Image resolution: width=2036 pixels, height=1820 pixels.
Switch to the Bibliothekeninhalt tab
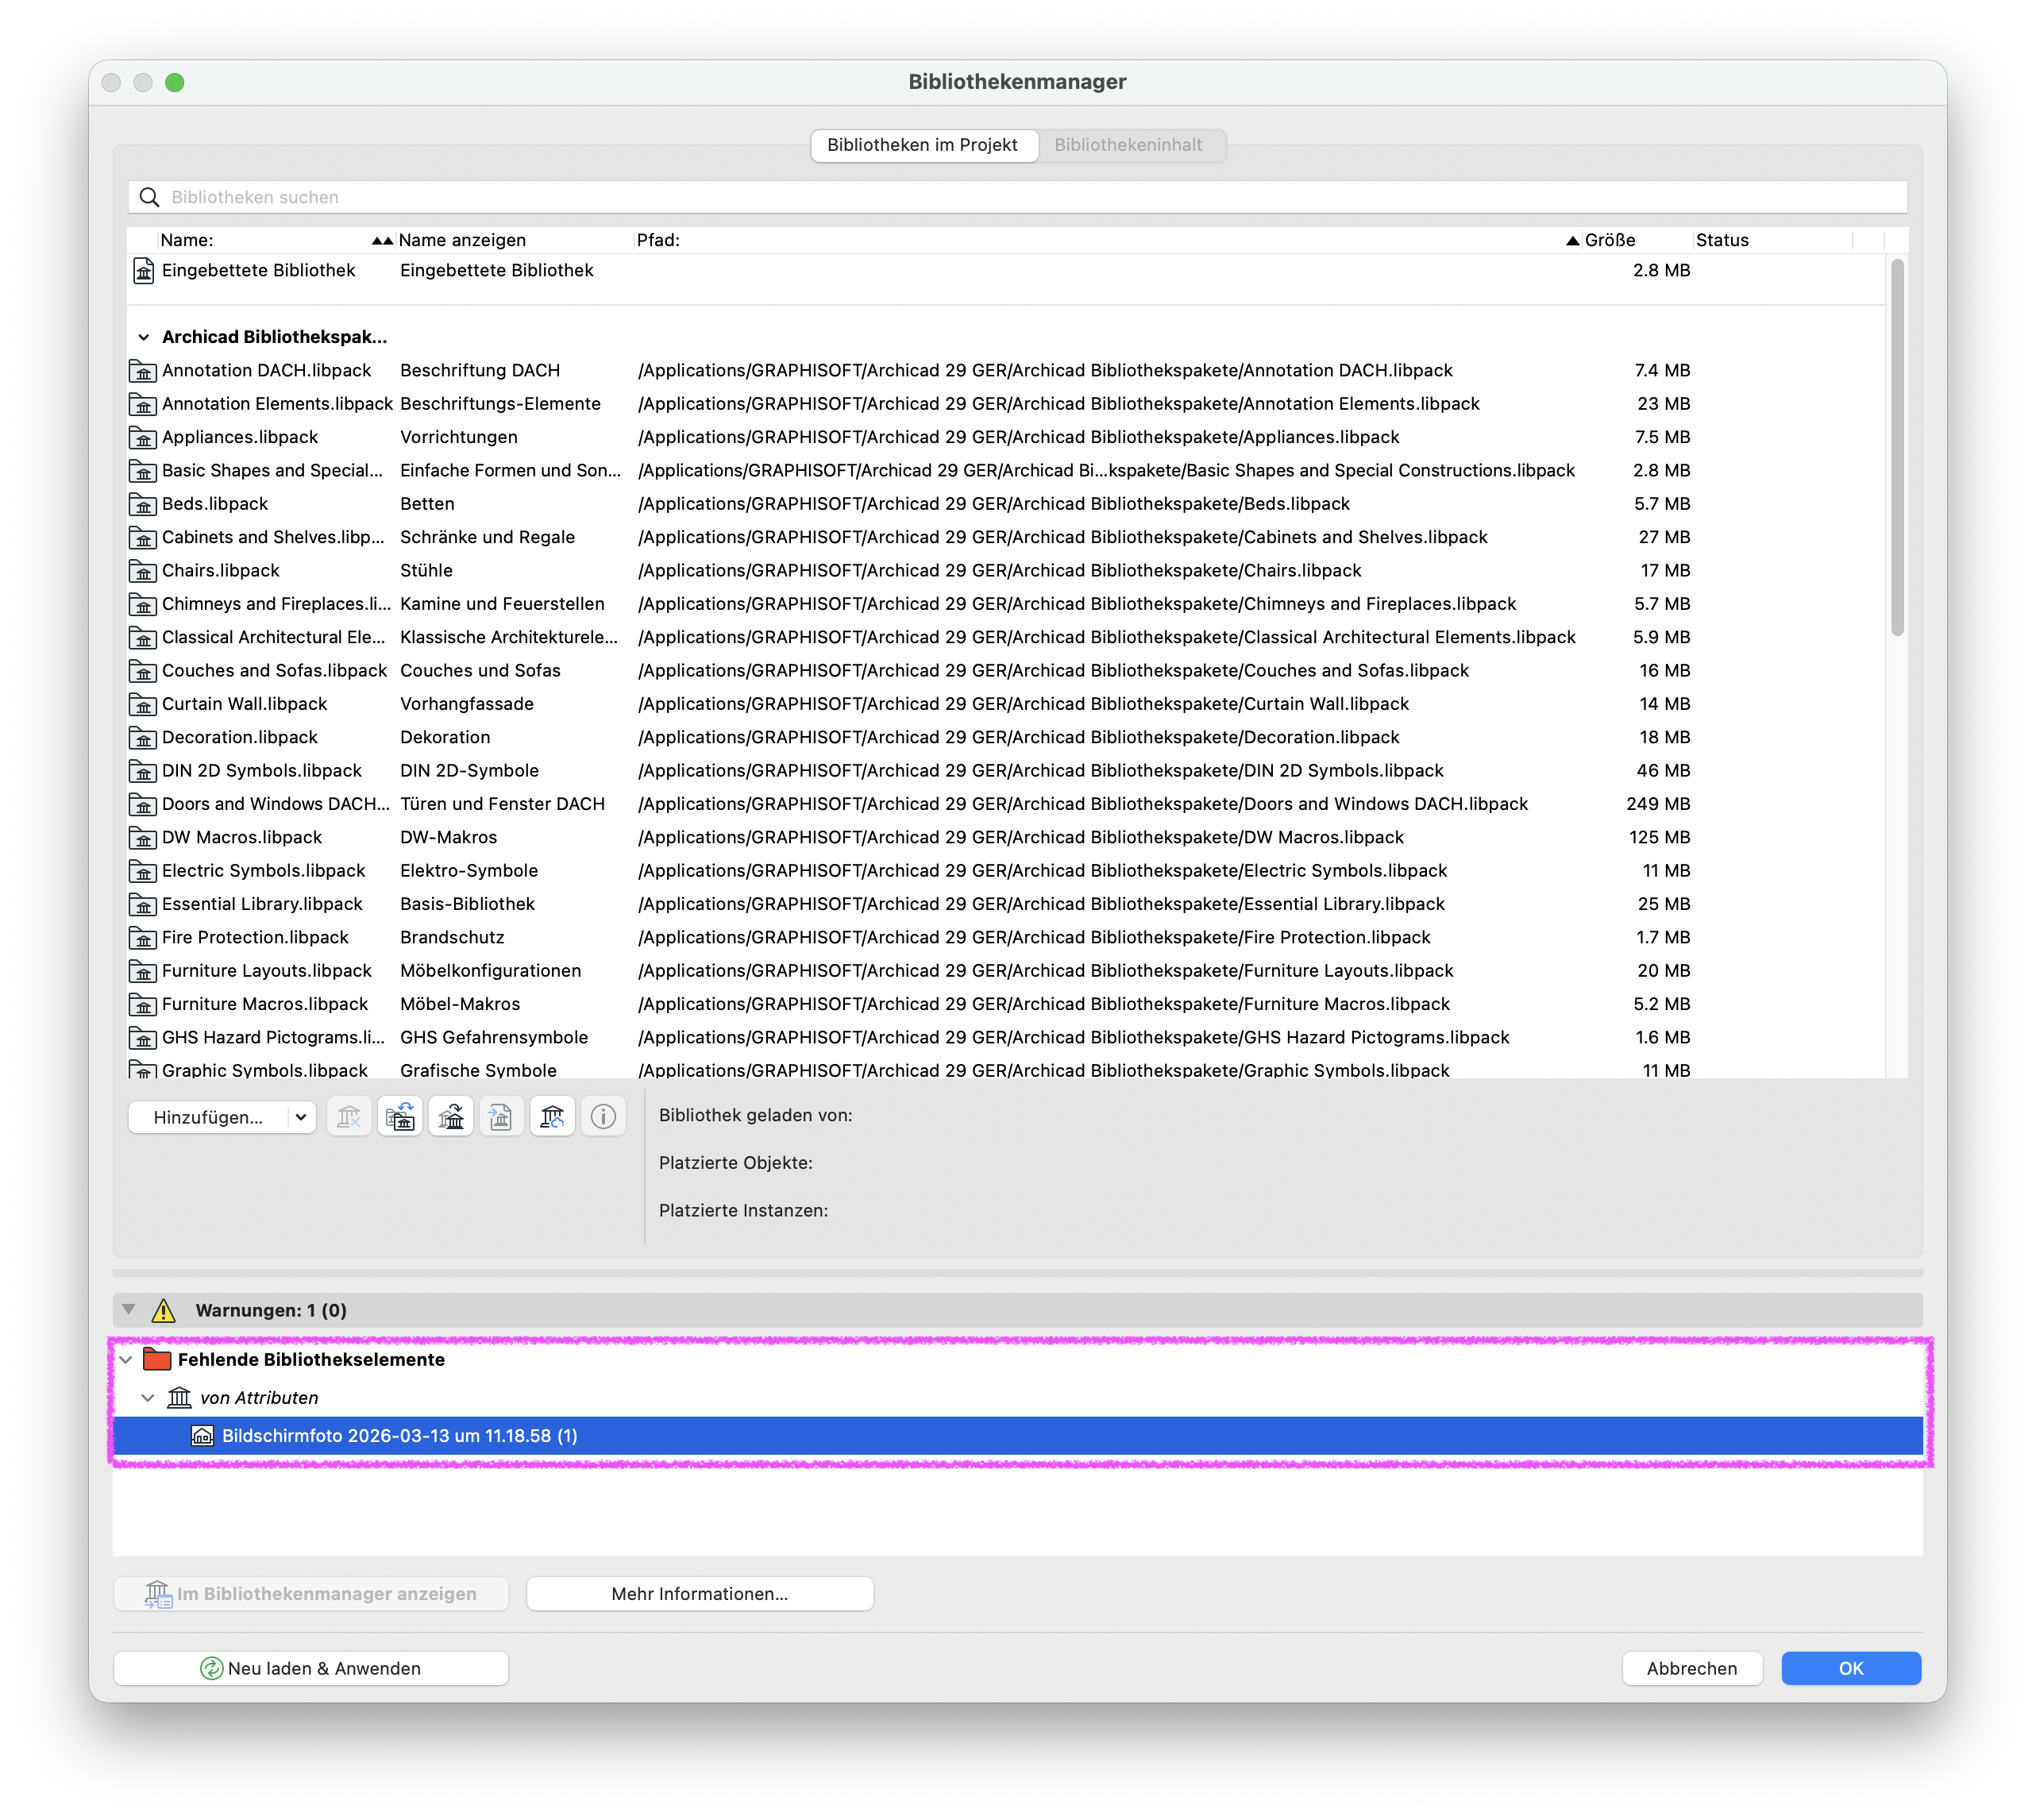[1128, 145]
